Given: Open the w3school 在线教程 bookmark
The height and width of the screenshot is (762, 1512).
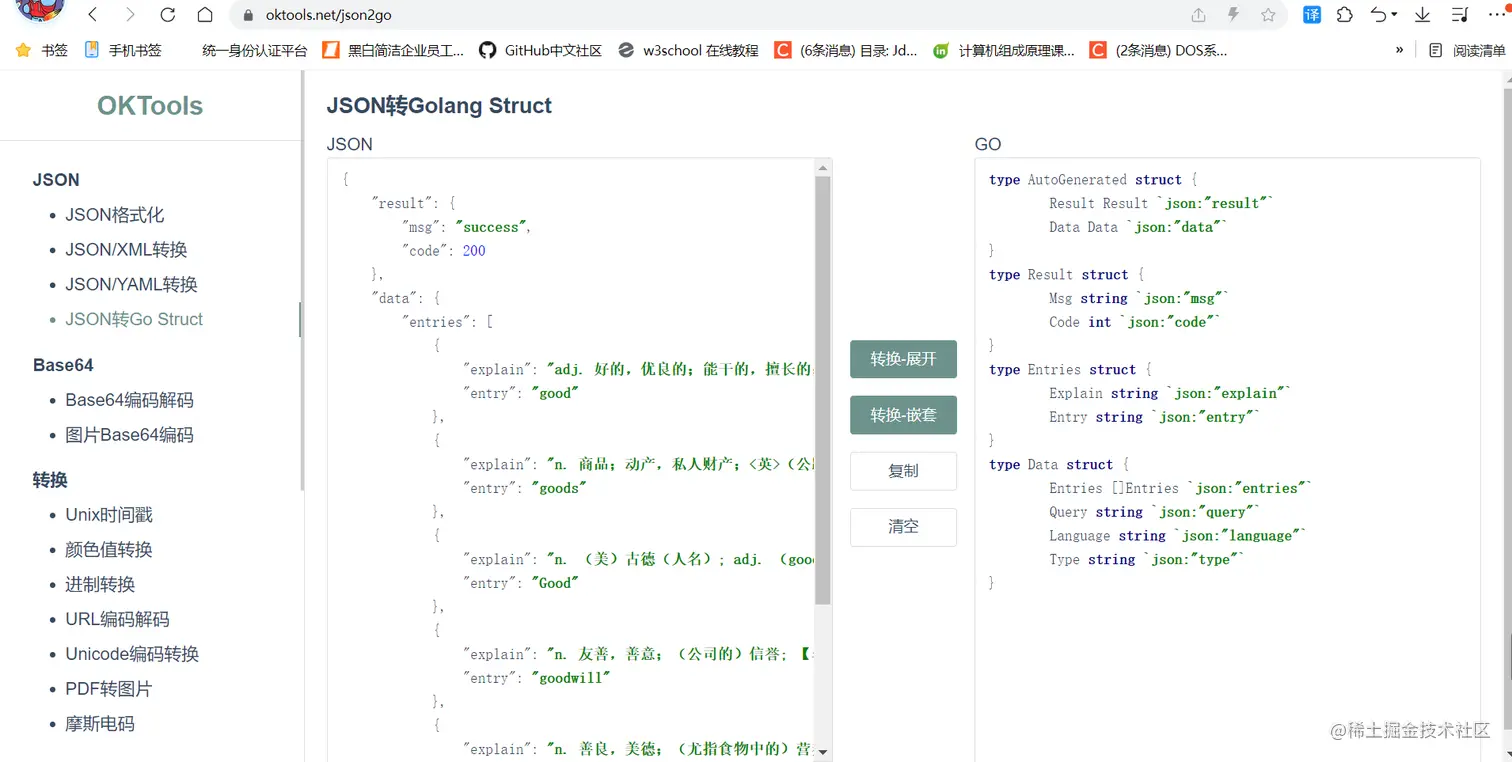Looking at the screenshot, I should point(688,50).
